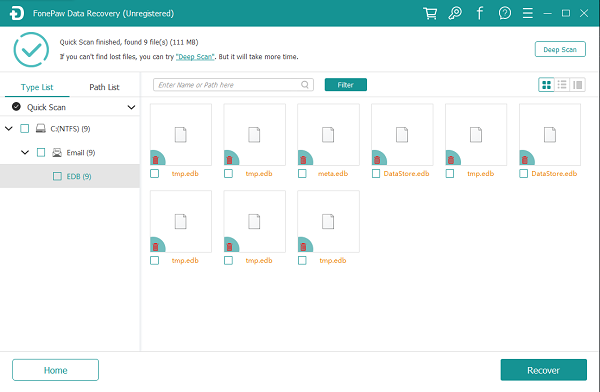Tick the Email (9) checkbox
The width and height of the screenshot is (600, 392).
tap(41, 153)
